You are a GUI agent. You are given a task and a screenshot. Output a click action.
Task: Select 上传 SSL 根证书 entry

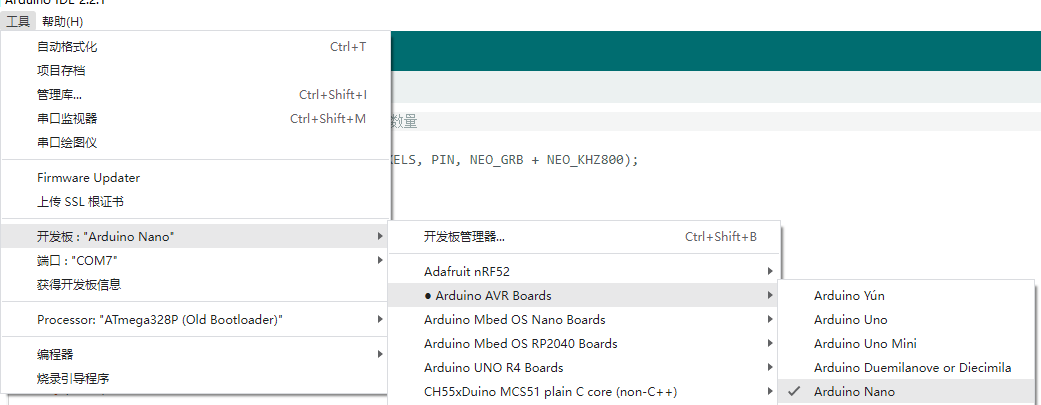(x=195, y=202)
